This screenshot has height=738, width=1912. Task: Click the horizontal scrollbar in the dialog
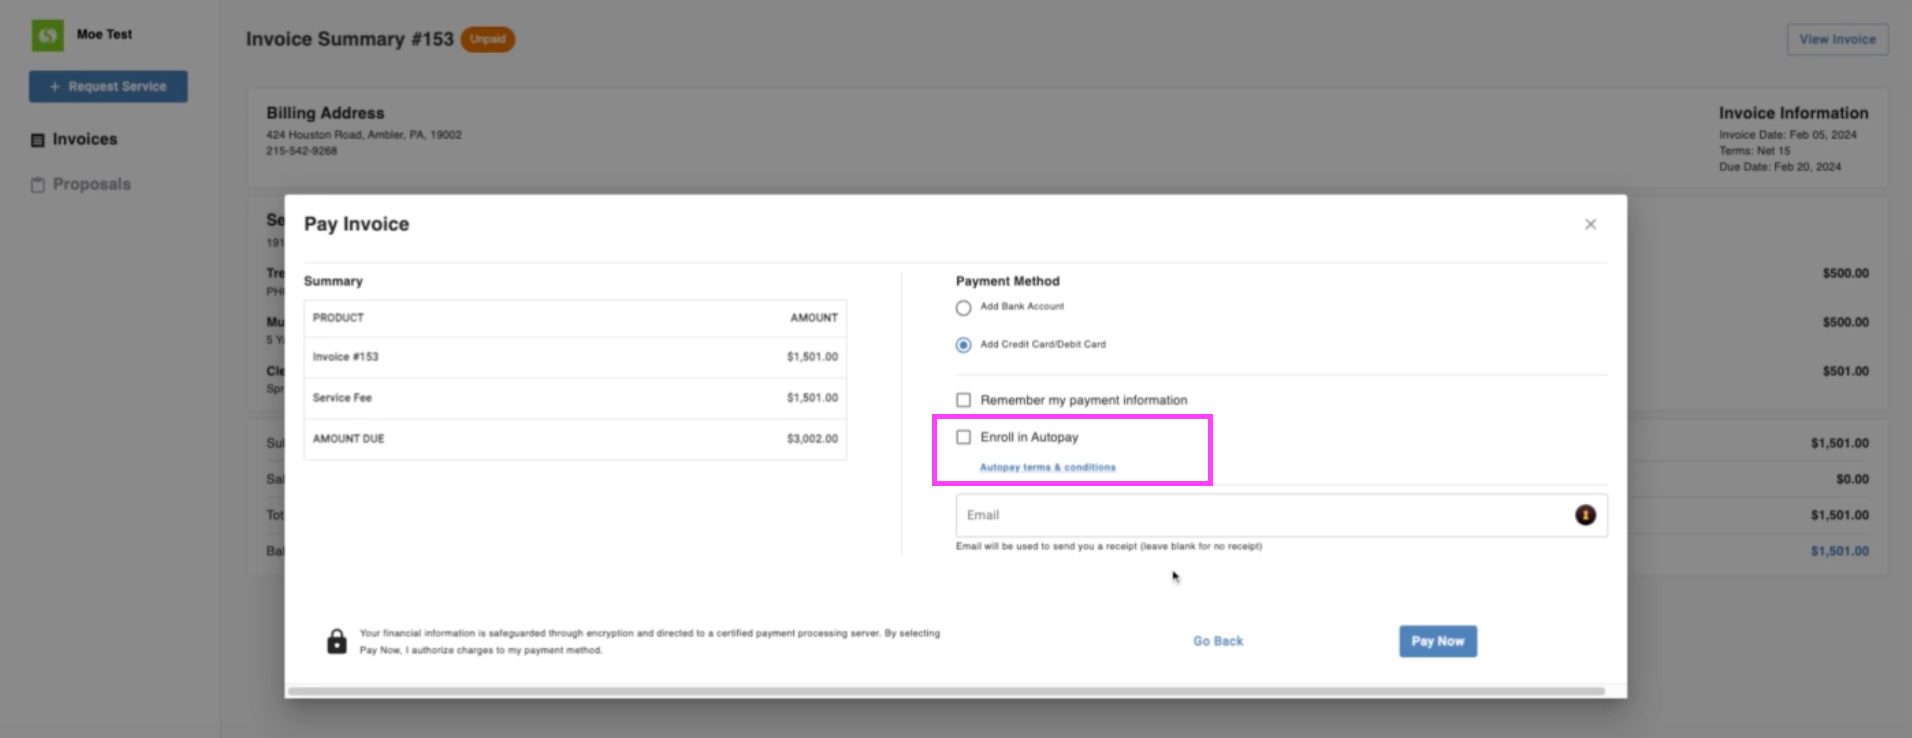click(945, 691)
